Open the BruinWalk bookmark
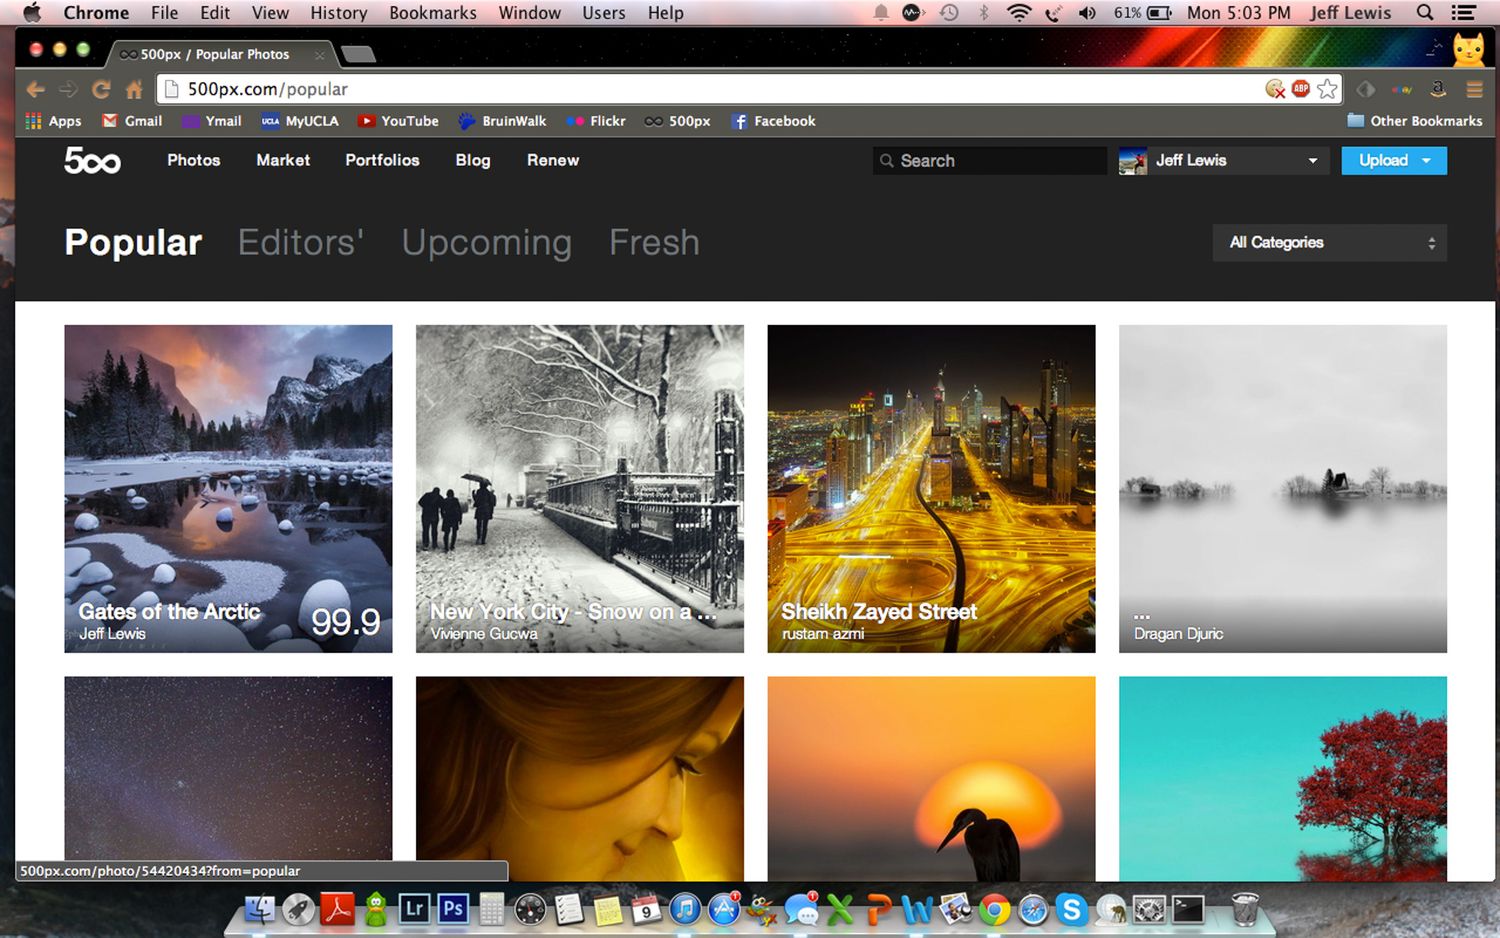This screenshot has width=1500, height=938. (502, 121)
